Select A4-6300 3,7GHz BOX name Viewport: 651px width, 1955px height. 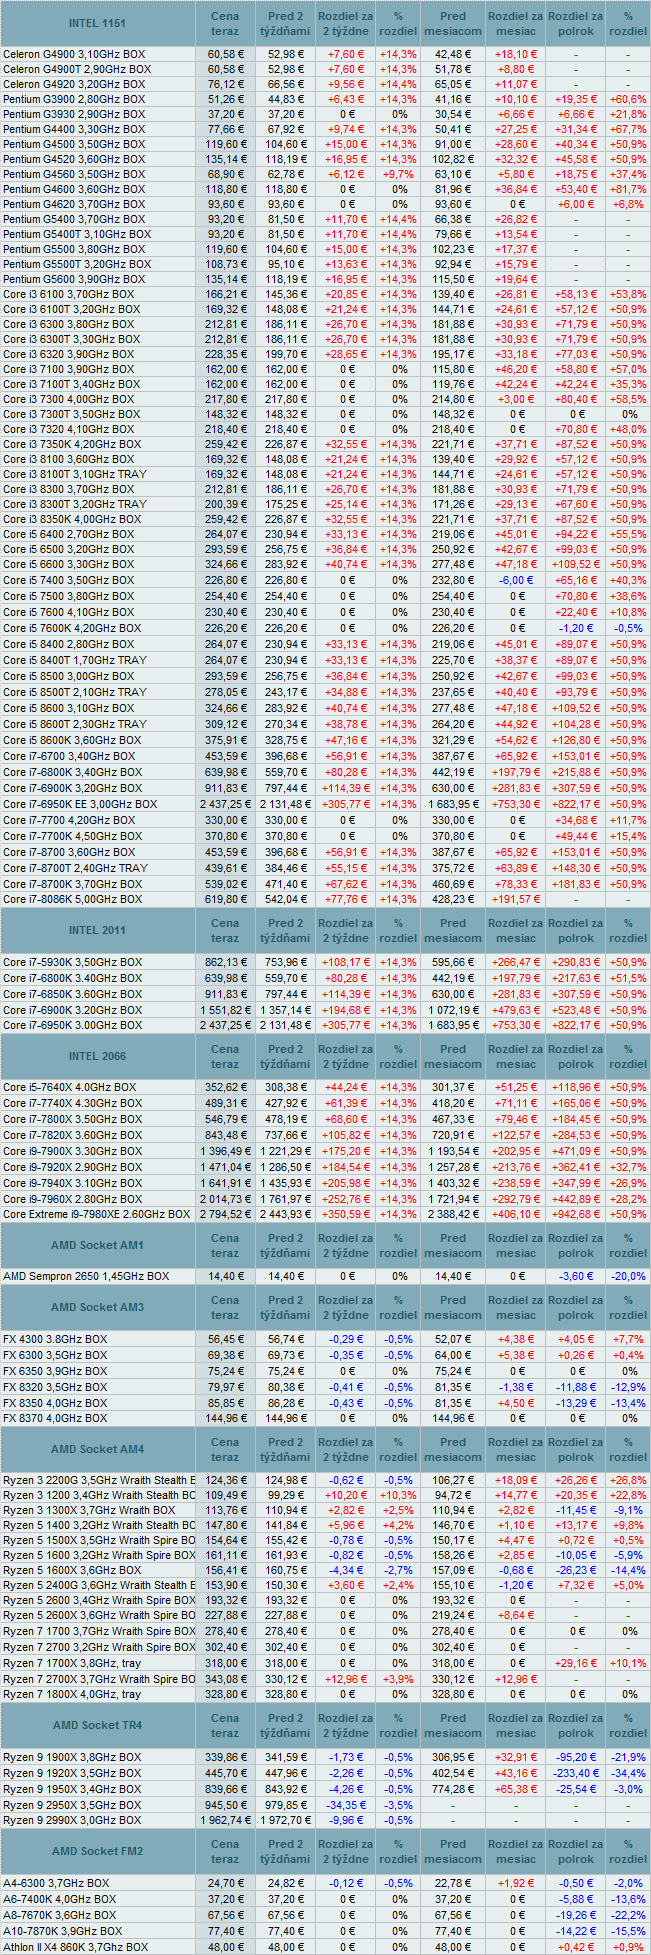(56, 1883)
